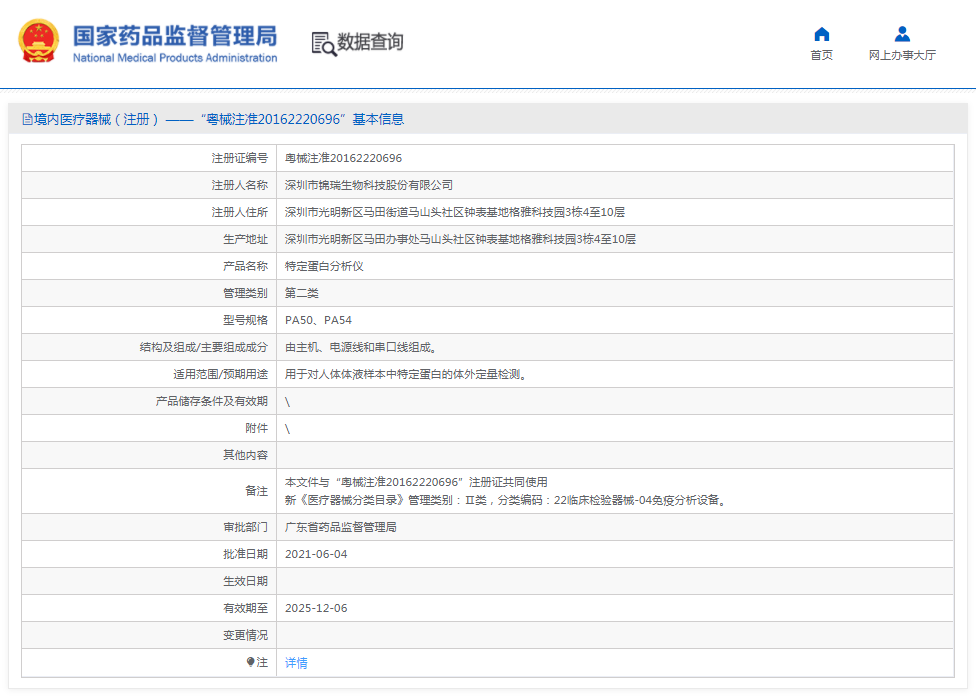Click the expiry date 2025-12-06
976x698 pixels.
tap(316, 608)
